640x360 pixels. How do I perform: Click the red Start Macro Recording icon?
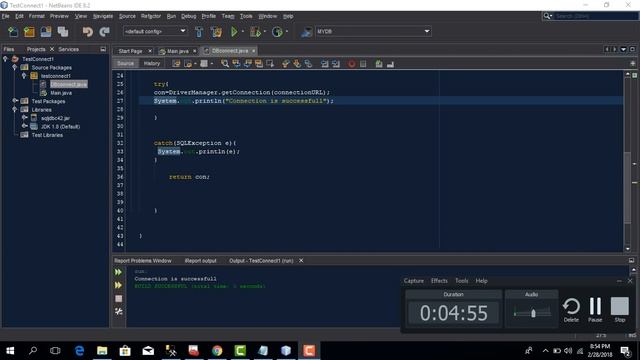pyautogui.click(x=351, y=64)
